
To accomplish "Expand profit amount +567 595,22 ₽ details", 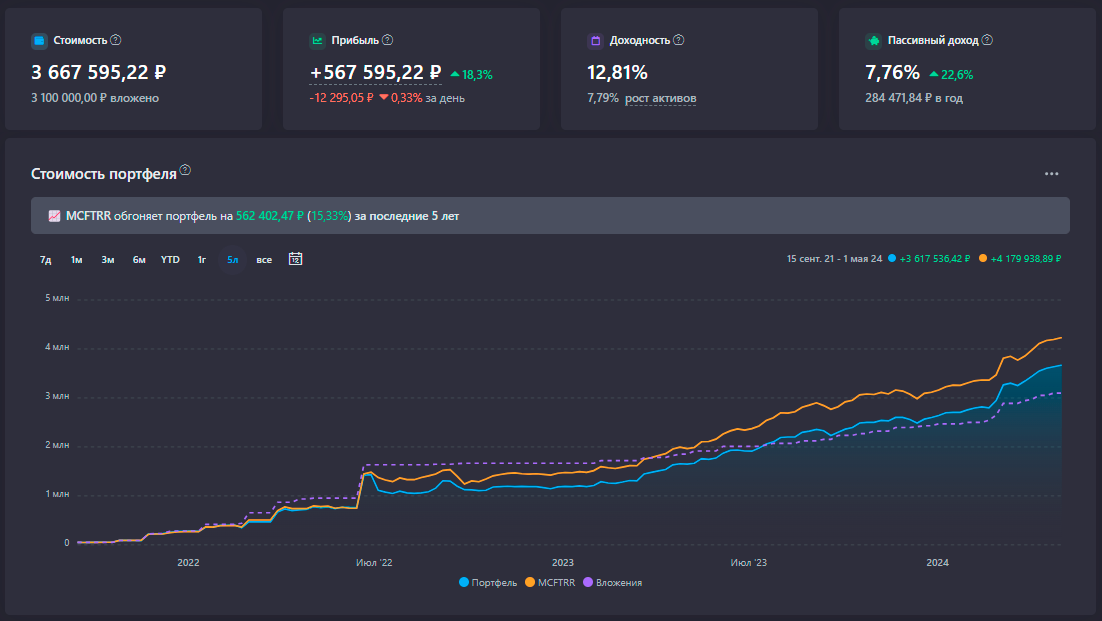I will (375, 72).
